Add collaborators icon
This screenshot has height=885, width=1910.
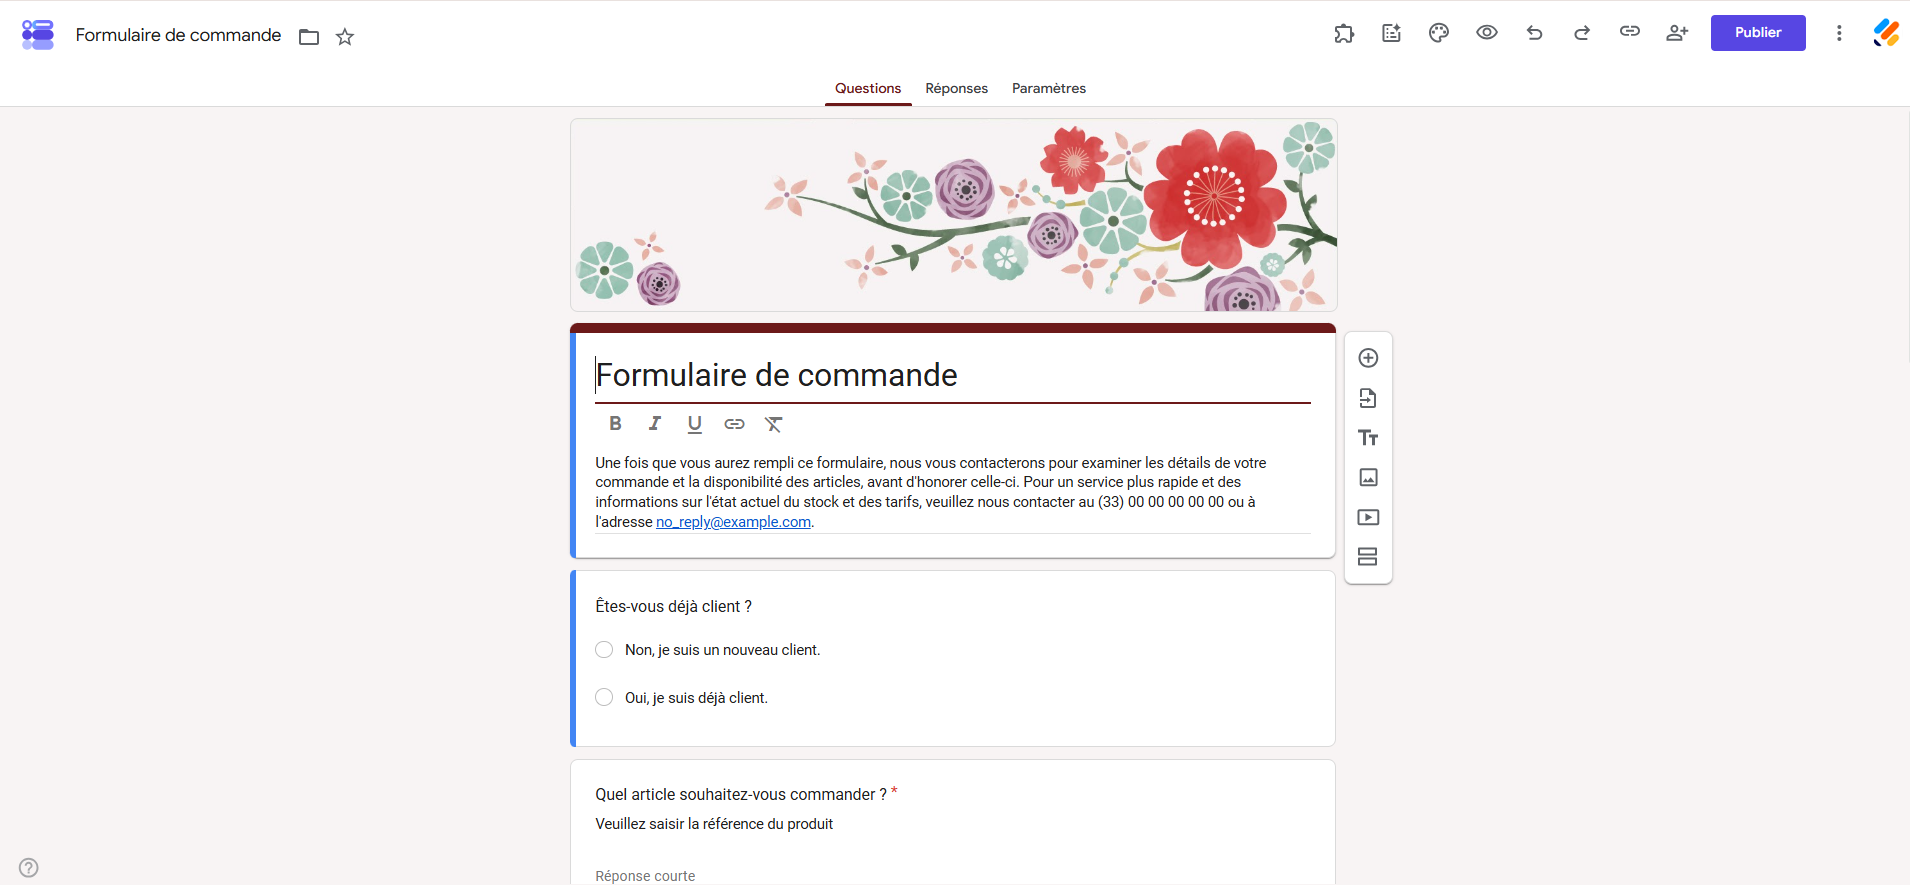click(1677, 33)
